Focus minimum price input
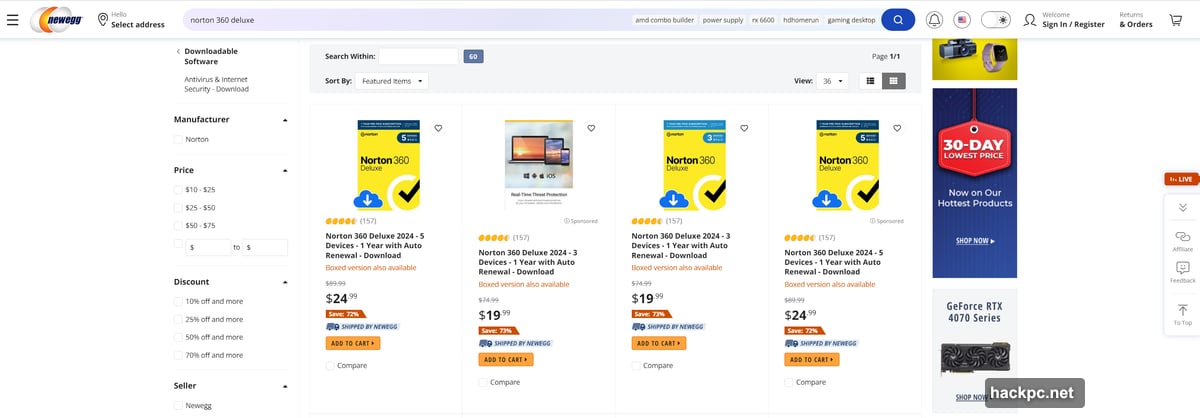 click(208, 247)
